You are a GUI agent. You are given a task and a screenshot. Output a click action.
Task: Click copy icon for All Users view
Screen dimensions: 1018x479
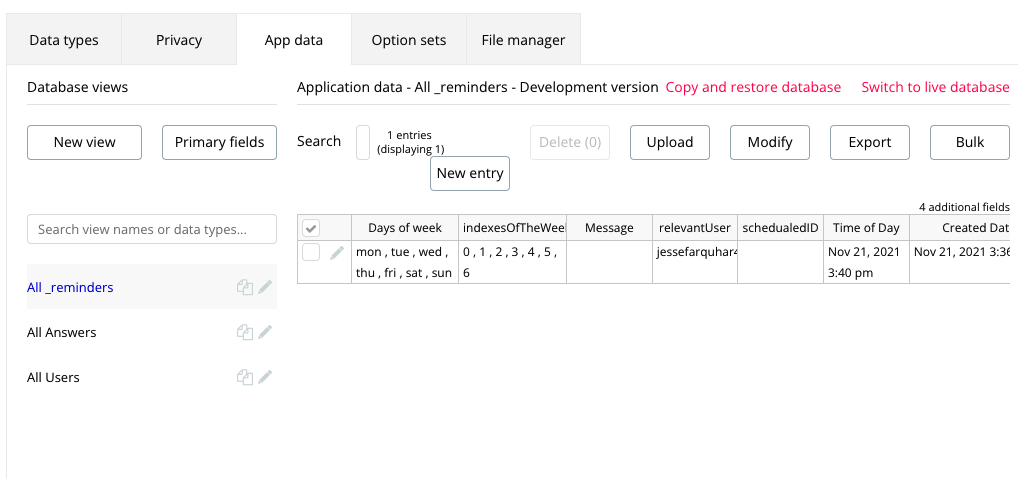244,377
